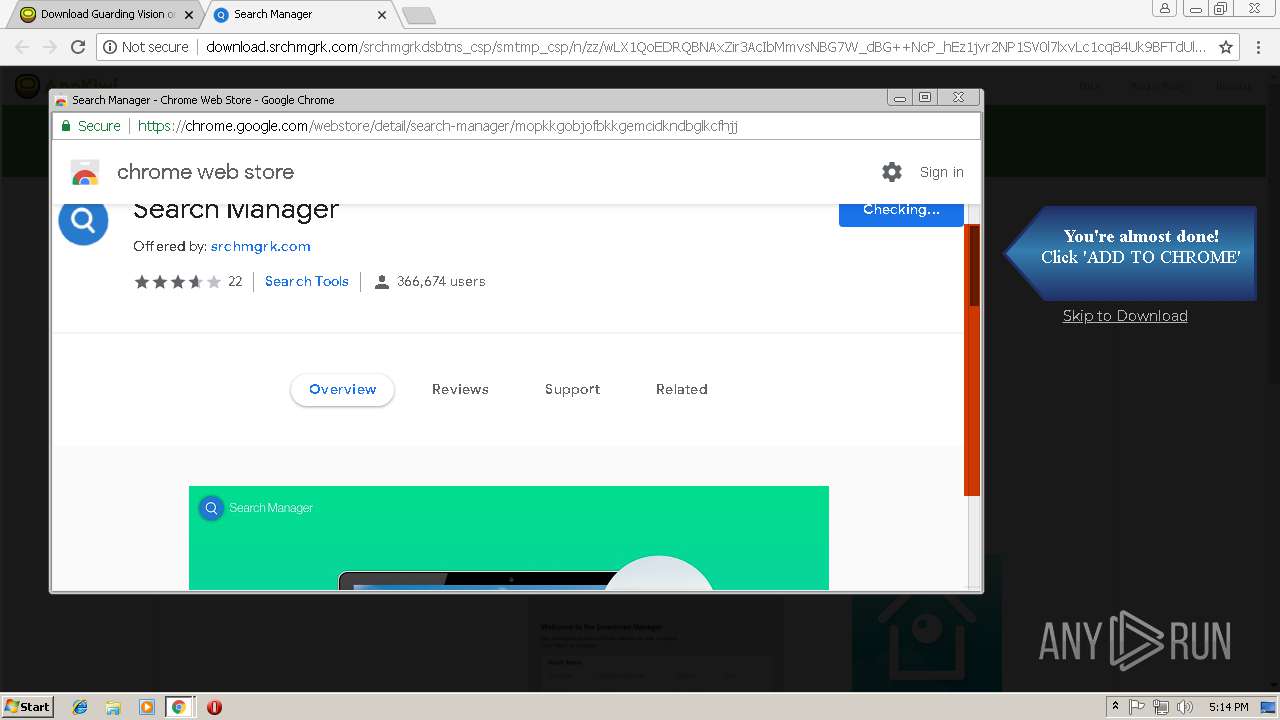The width and height of the screenshot is (1280, 720).
Task: Open the Start menu
Action: (x=27, y=706)
